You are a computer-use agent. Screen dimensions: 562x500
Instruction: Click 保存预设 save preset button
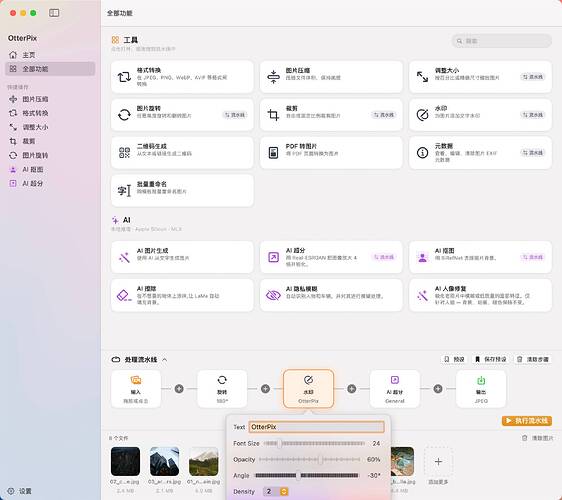click(x=491, y=359)
